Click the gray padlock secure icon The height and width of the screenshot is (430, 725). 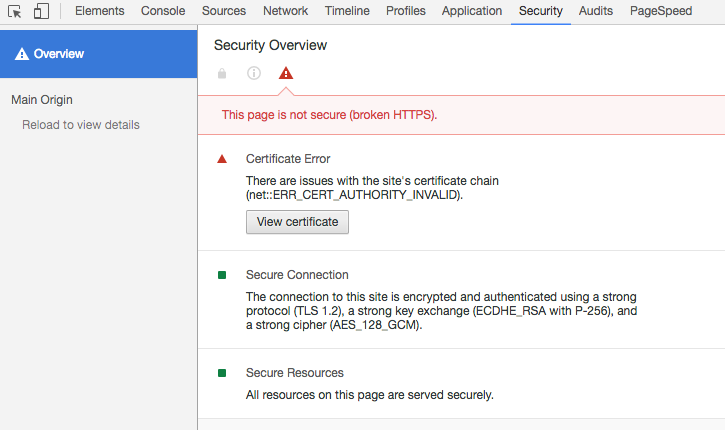pyautogui.click(x=222, y=73)
